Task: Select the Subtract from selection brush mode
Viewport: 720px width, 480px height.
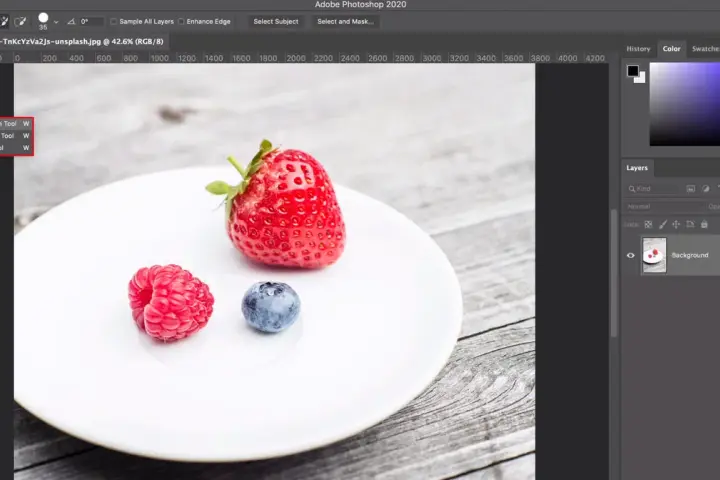Action: (x=20, y=22)
